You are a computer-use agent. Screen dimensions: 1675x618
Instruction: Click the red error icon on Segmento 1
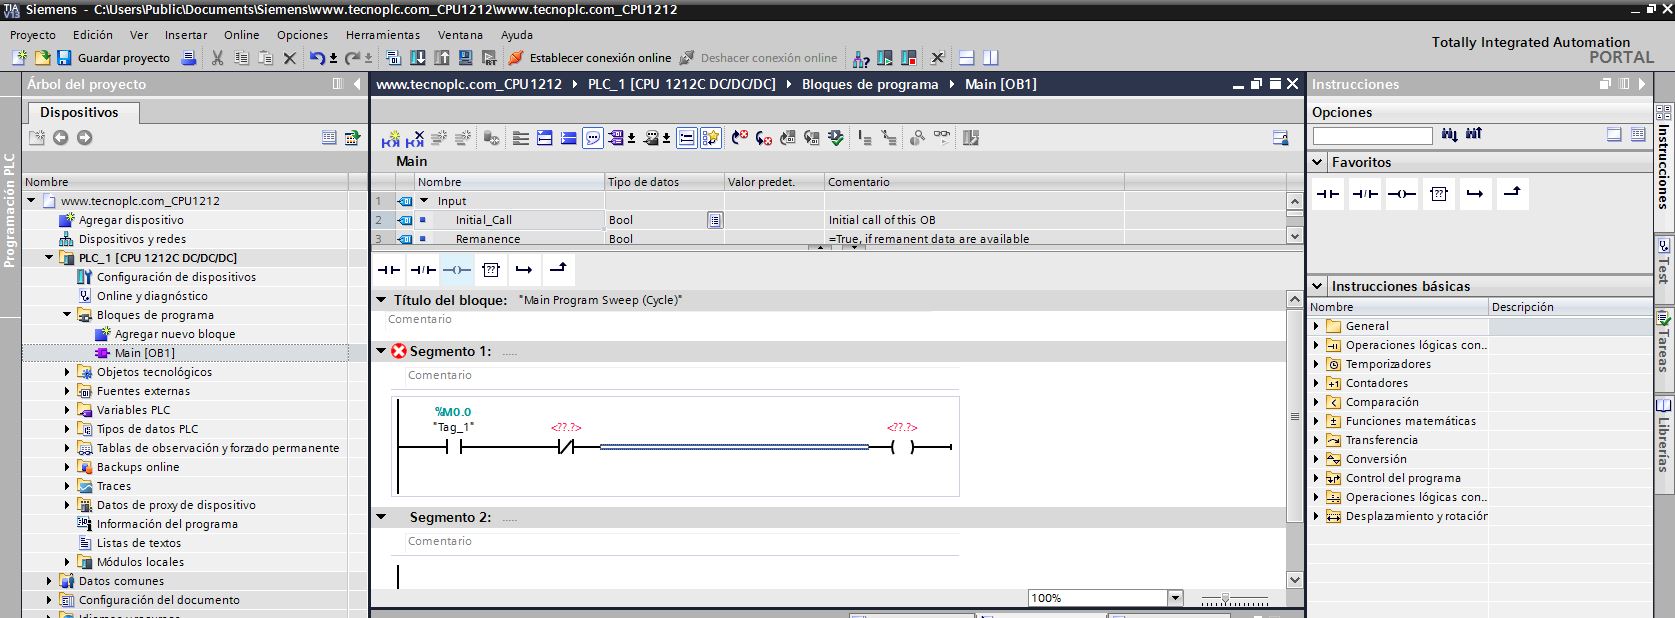click(399, 351)
